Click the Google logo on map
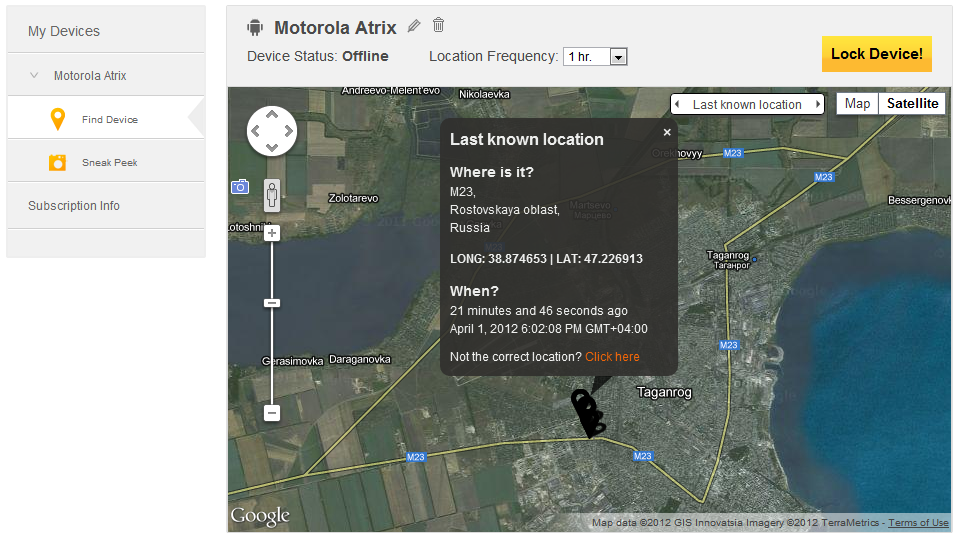The width and height of the screenshot is (956, 537). coord(260,516)
